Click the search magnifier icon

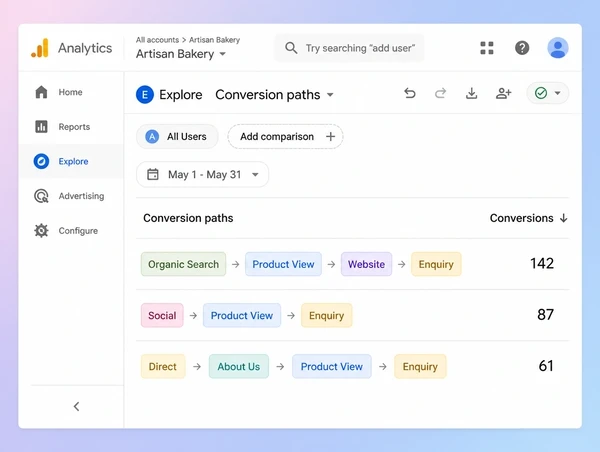(291, 48)
